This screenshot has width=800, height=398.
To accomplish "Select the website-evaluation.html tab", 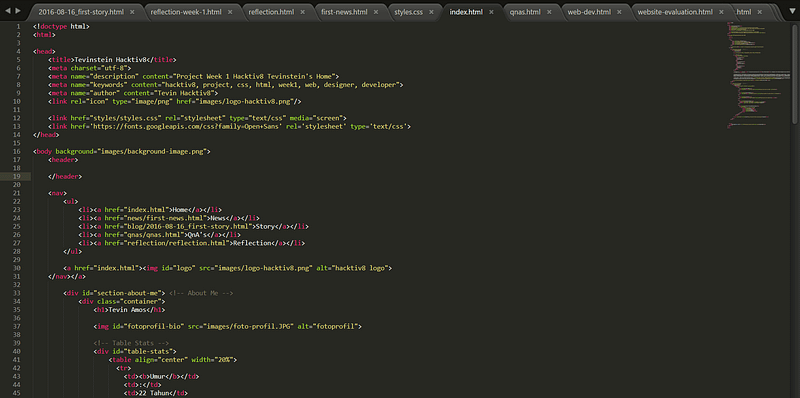I will (674, 12).
